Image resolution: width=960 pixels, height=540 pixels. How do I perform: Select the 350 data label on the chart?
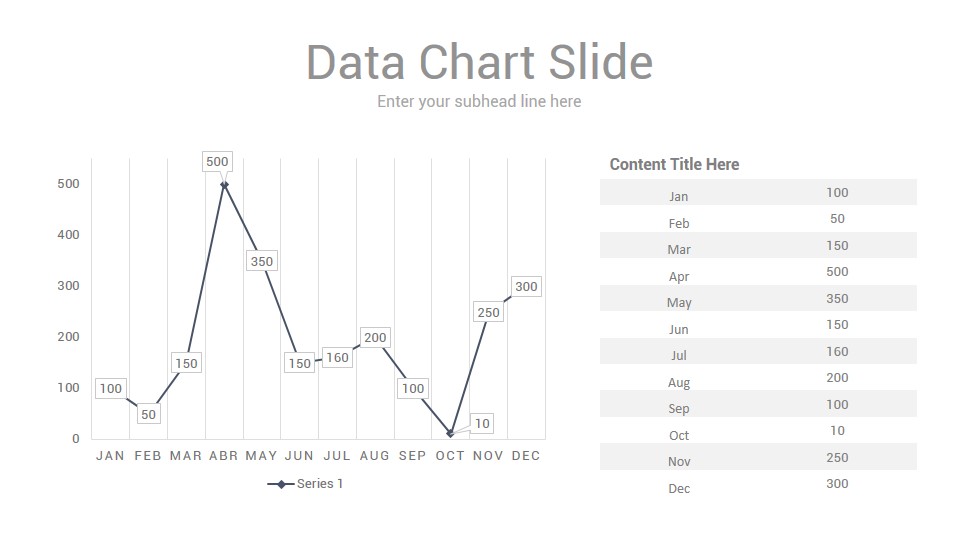261,261
